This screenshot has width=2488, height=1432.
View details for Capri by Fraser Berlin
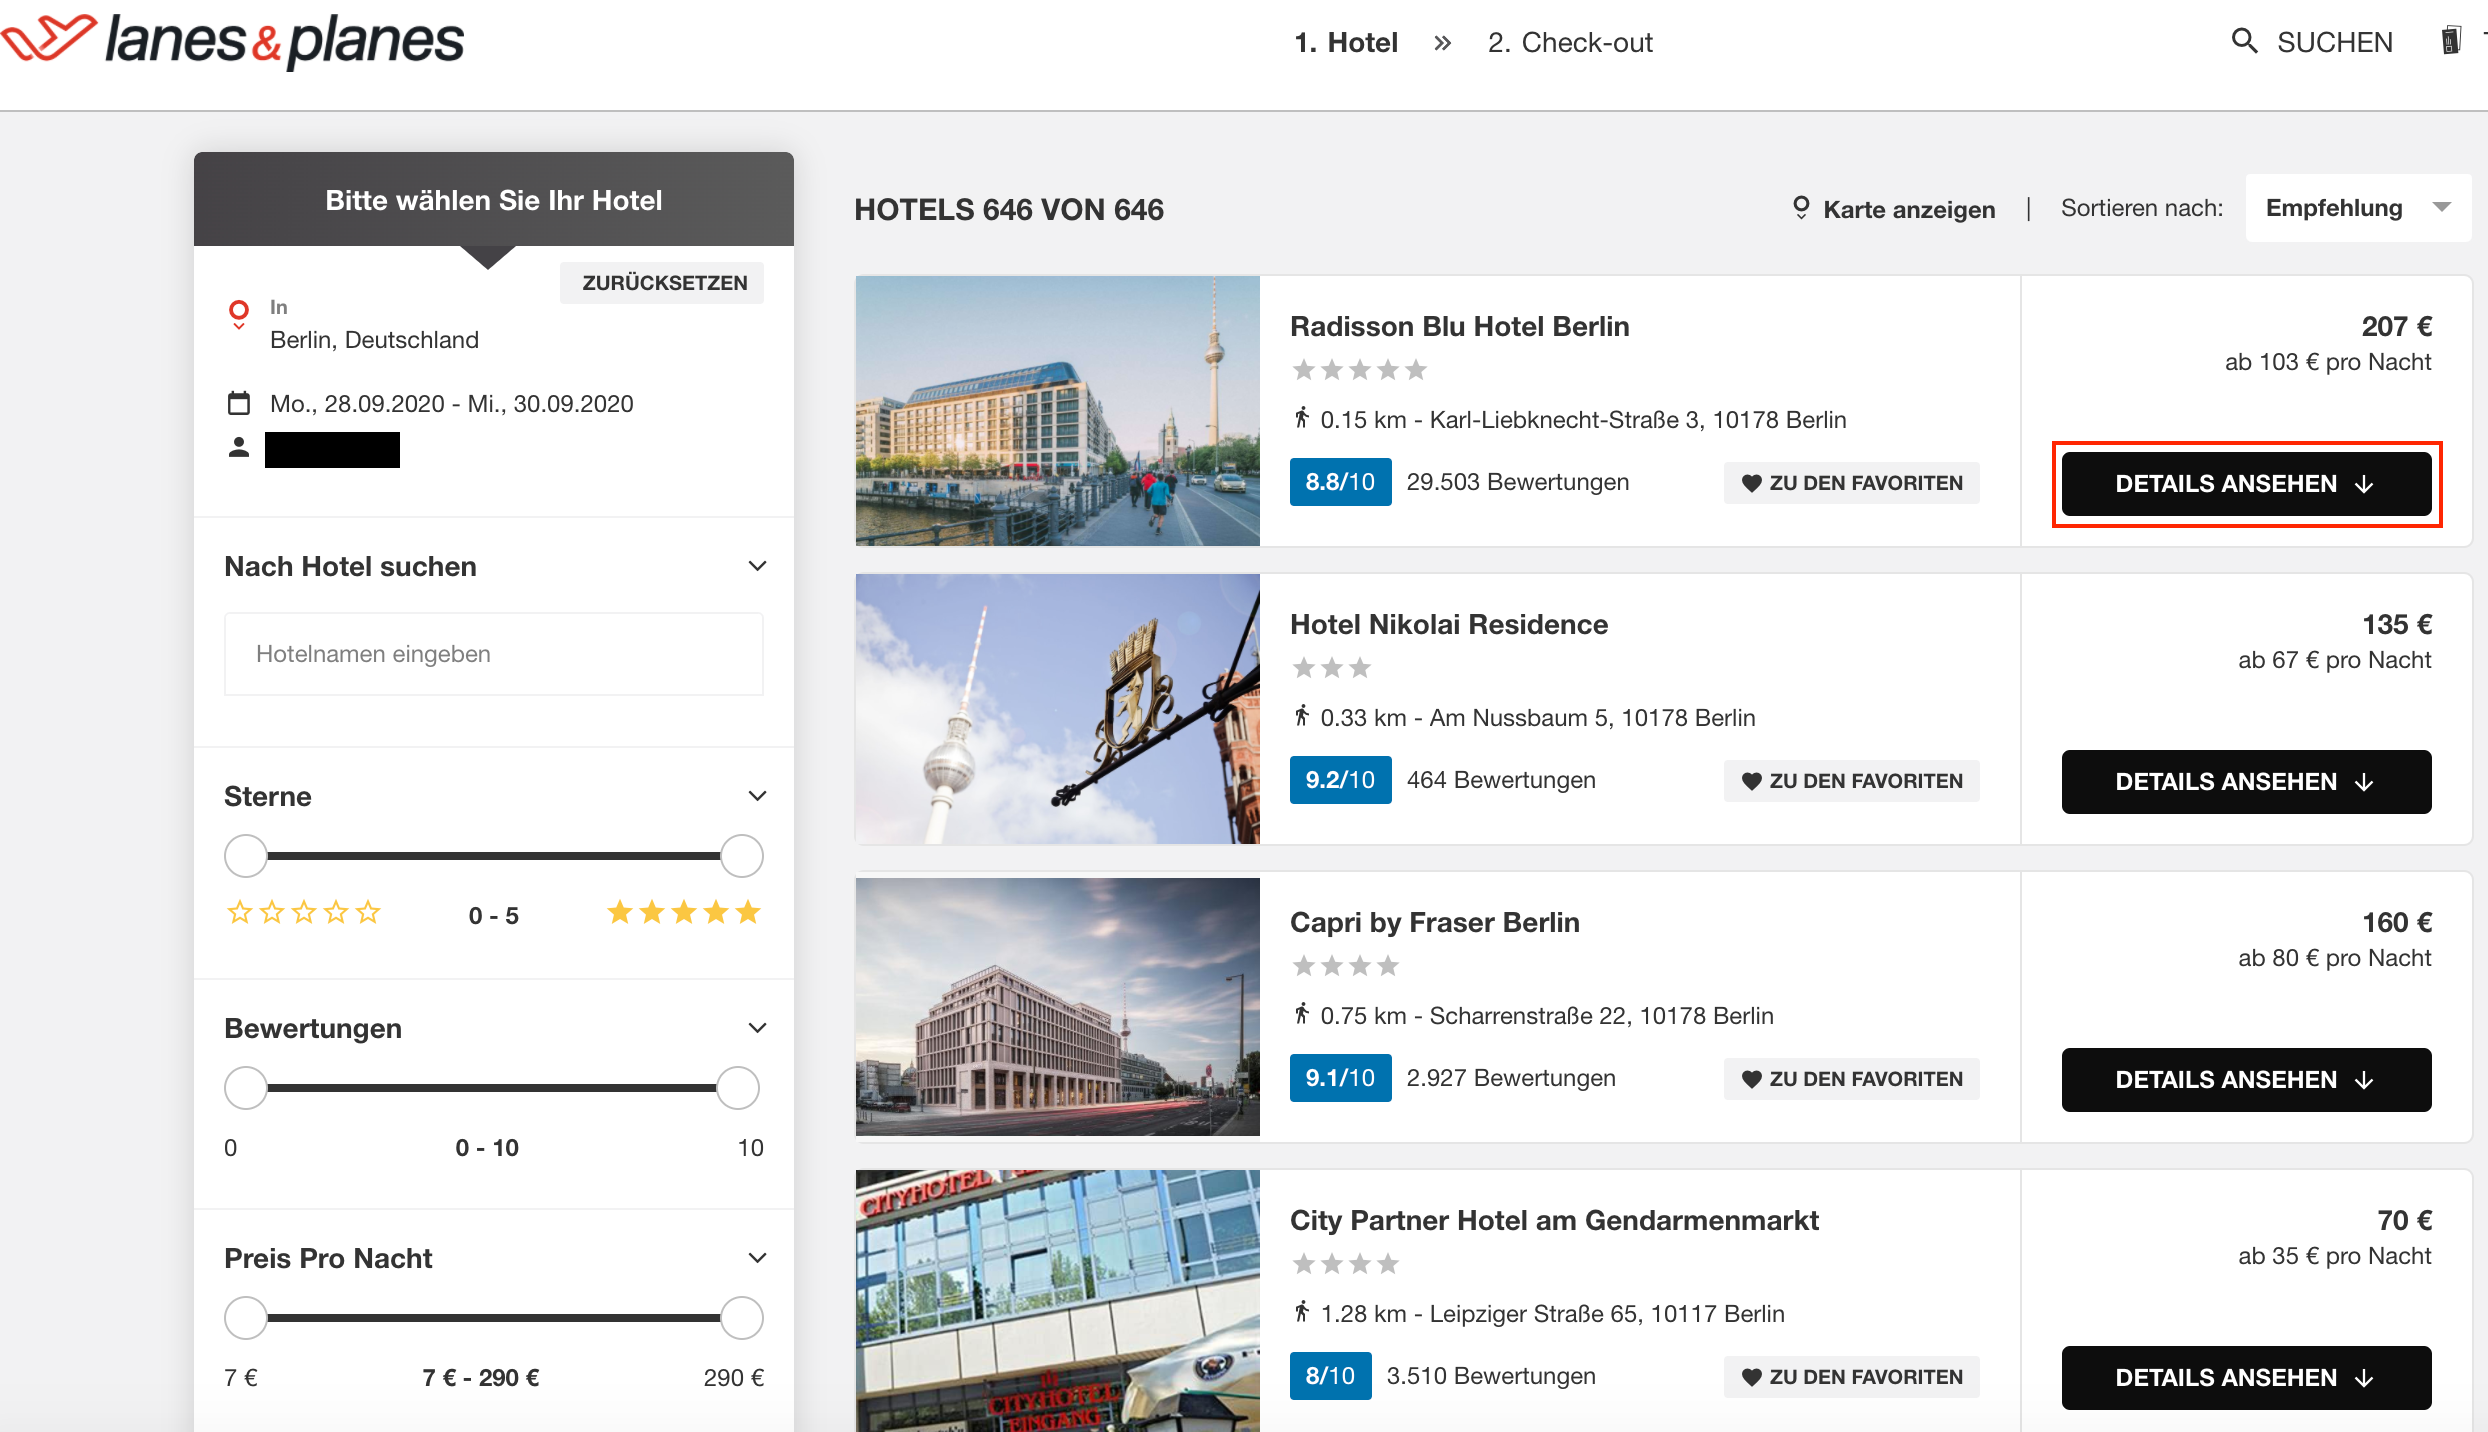point(2247,1080)
